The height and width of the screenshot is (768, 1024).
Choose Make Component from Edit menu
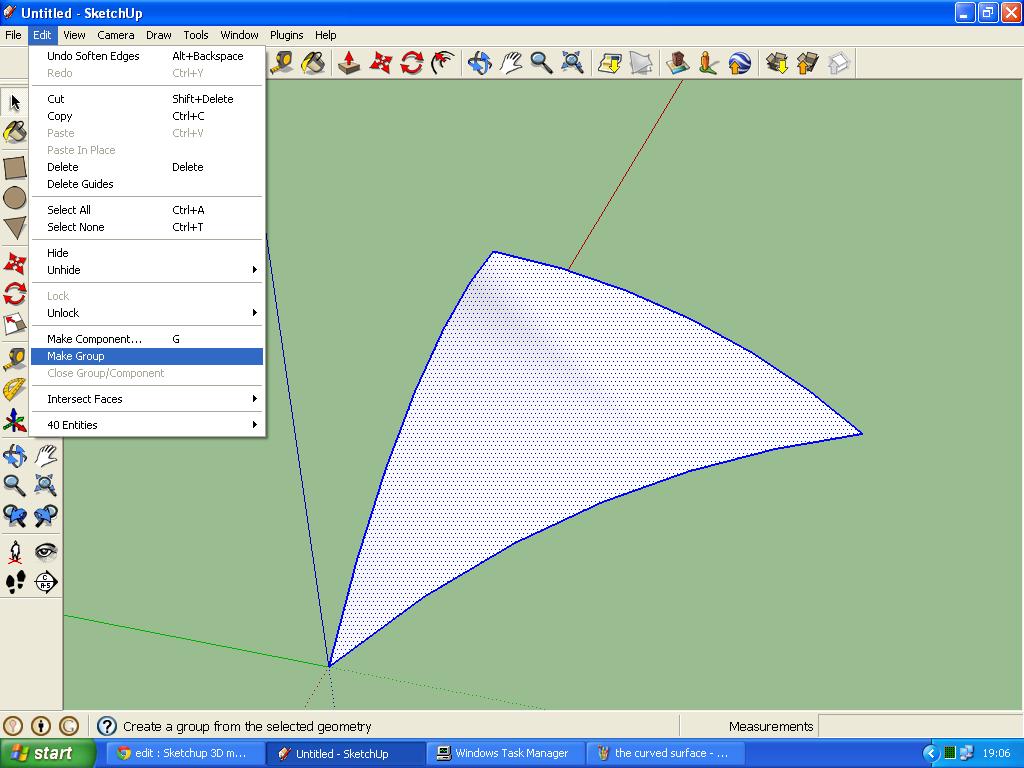(x=147, y=339)
